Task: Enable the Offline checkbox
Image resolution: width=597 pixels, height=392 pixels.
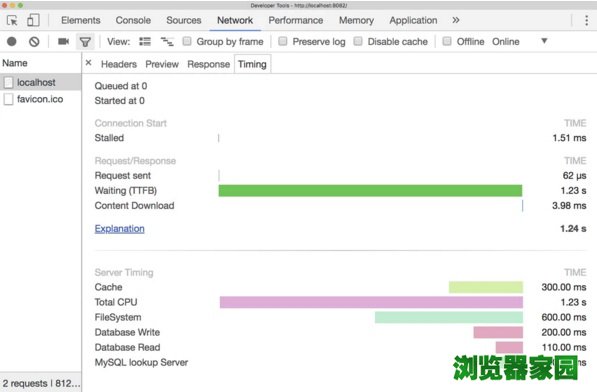Action: pyautogui.click(x=447, y=41)
